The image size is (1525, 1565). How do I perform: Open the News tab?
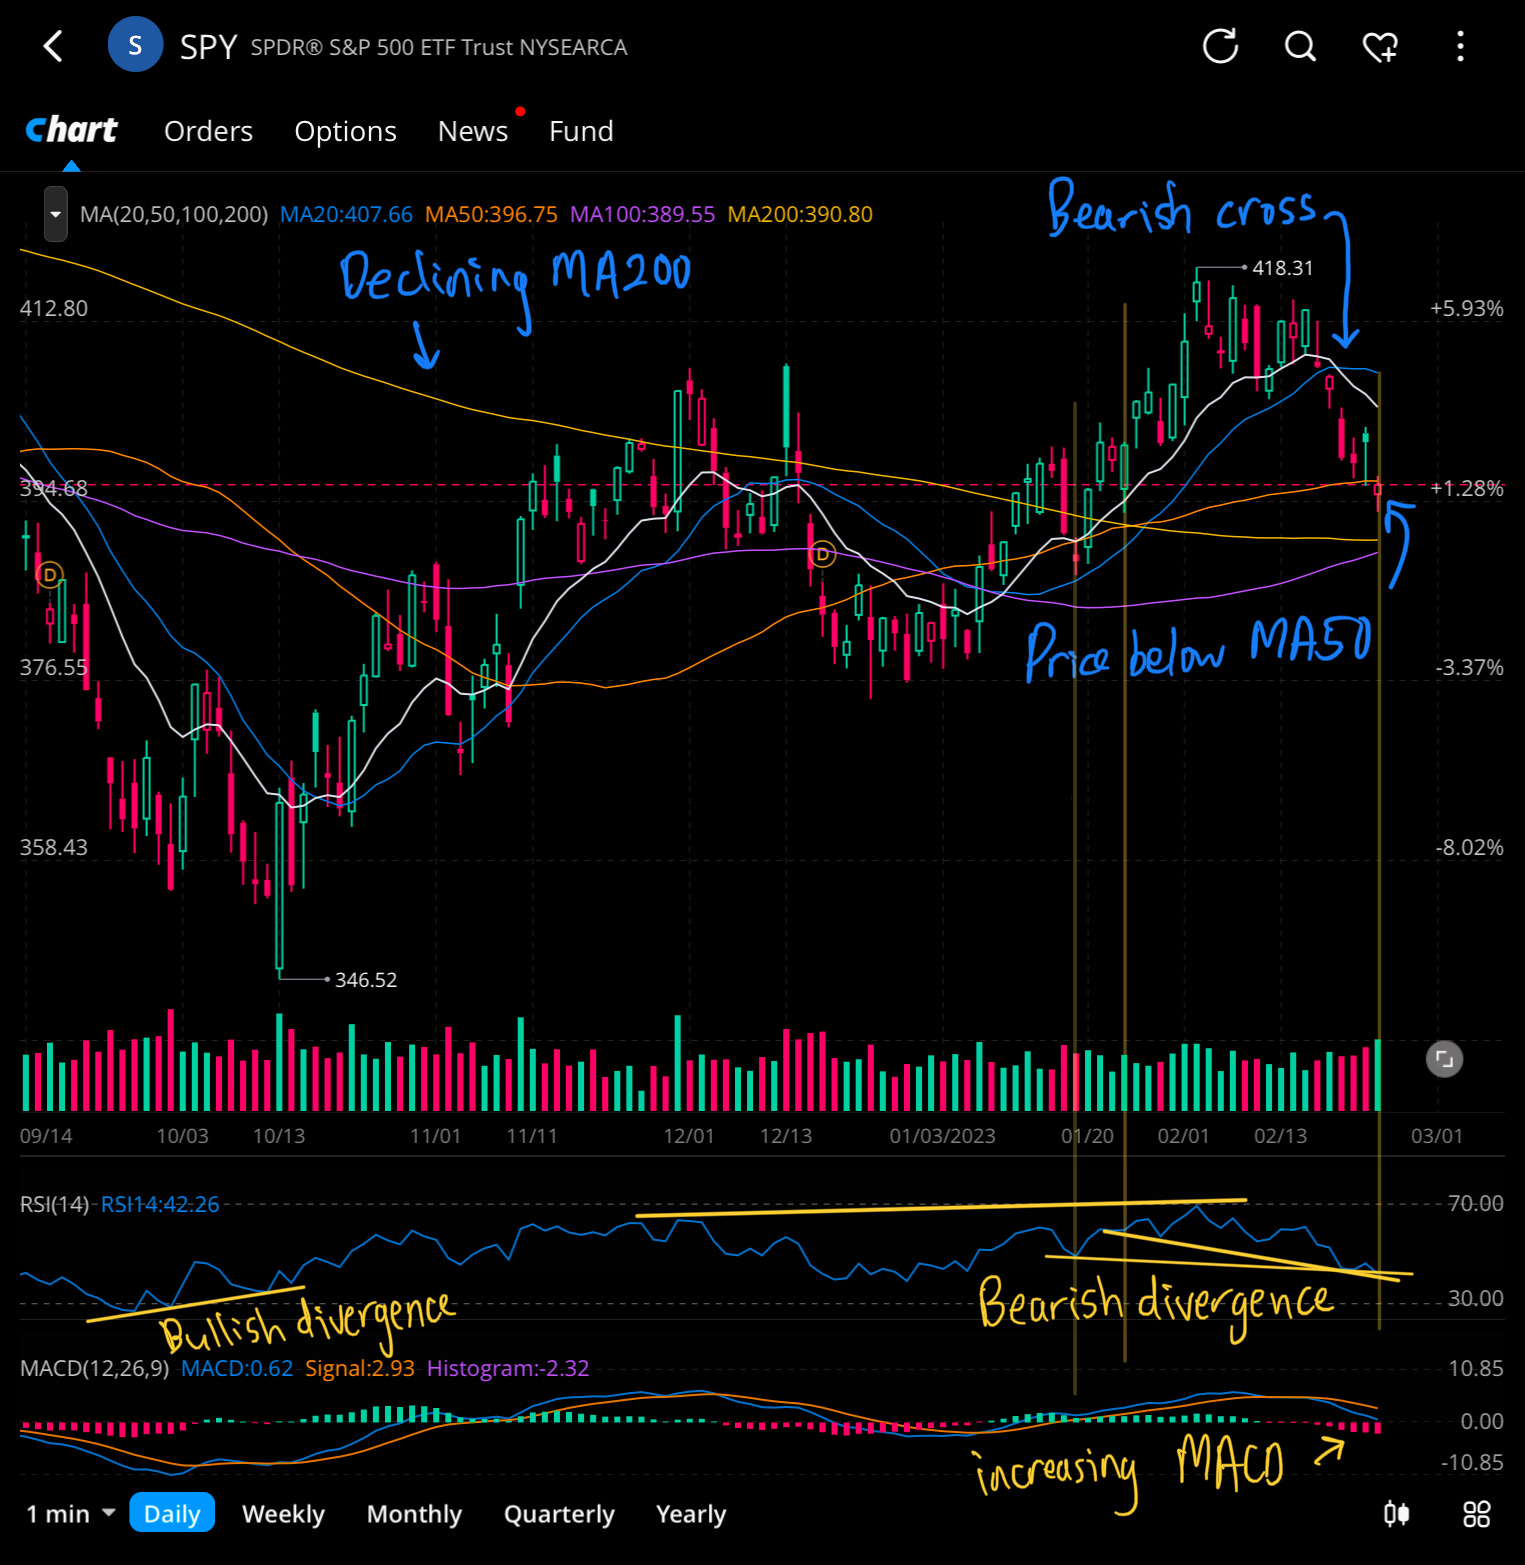tap(473, 131)
